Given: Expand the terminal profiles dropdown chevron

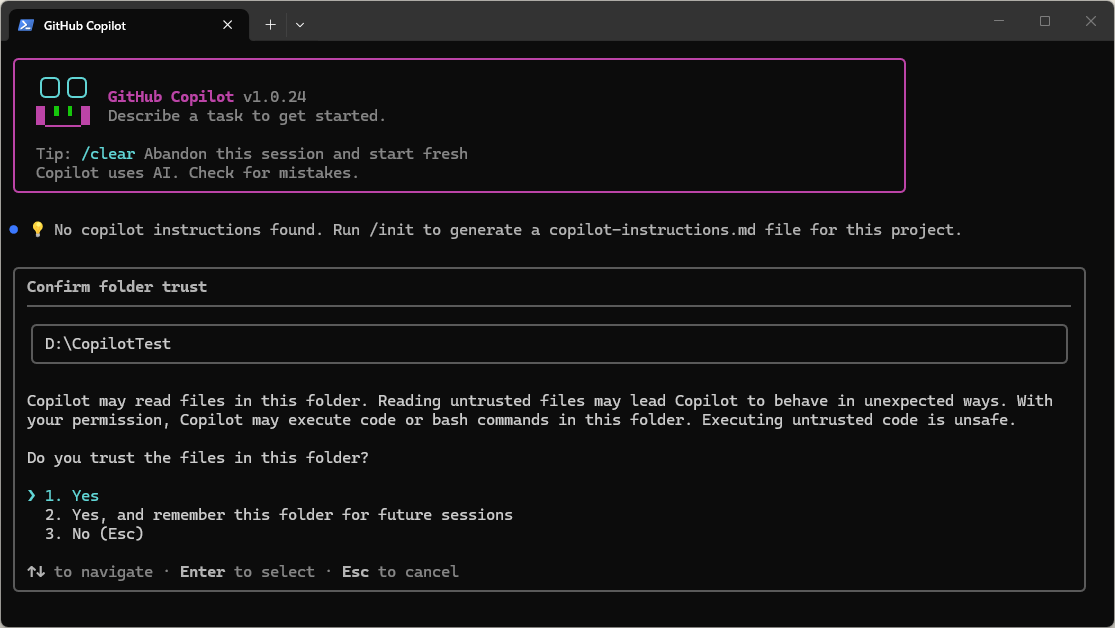Looking at the screenshot, I should click(x=300, y=25).
